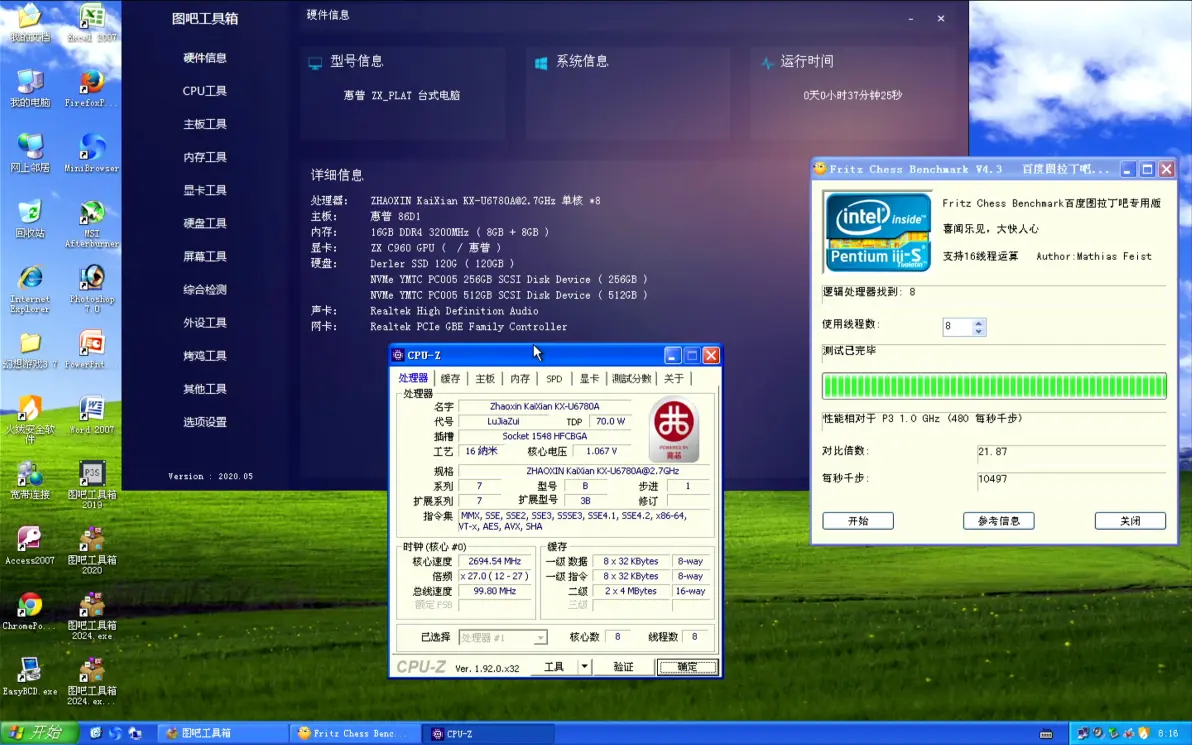Open the Internet Explorer desktop icon
The width and height of the screenshot is (1192, 745).
point(30,289)
